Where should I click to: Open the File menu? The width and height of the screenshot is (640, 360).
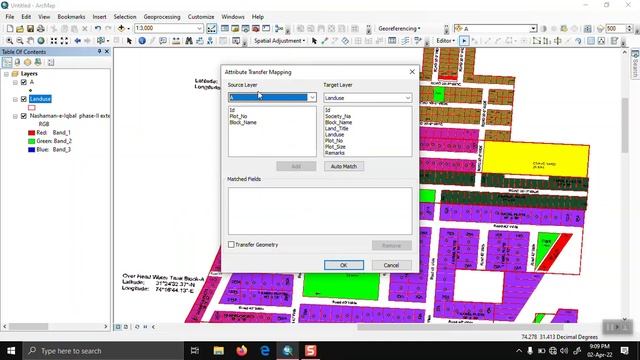tap(10, 17)
